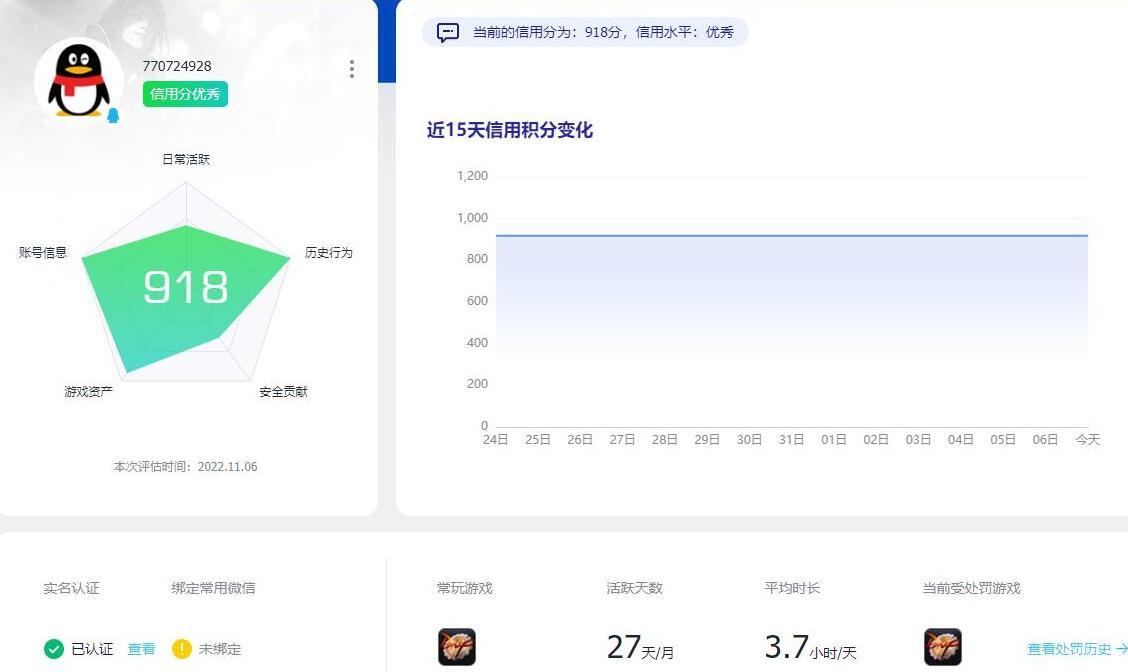Click the small blue QQ badge on avatar
This screenshot has height=672, width=1128.
point(113,115)
